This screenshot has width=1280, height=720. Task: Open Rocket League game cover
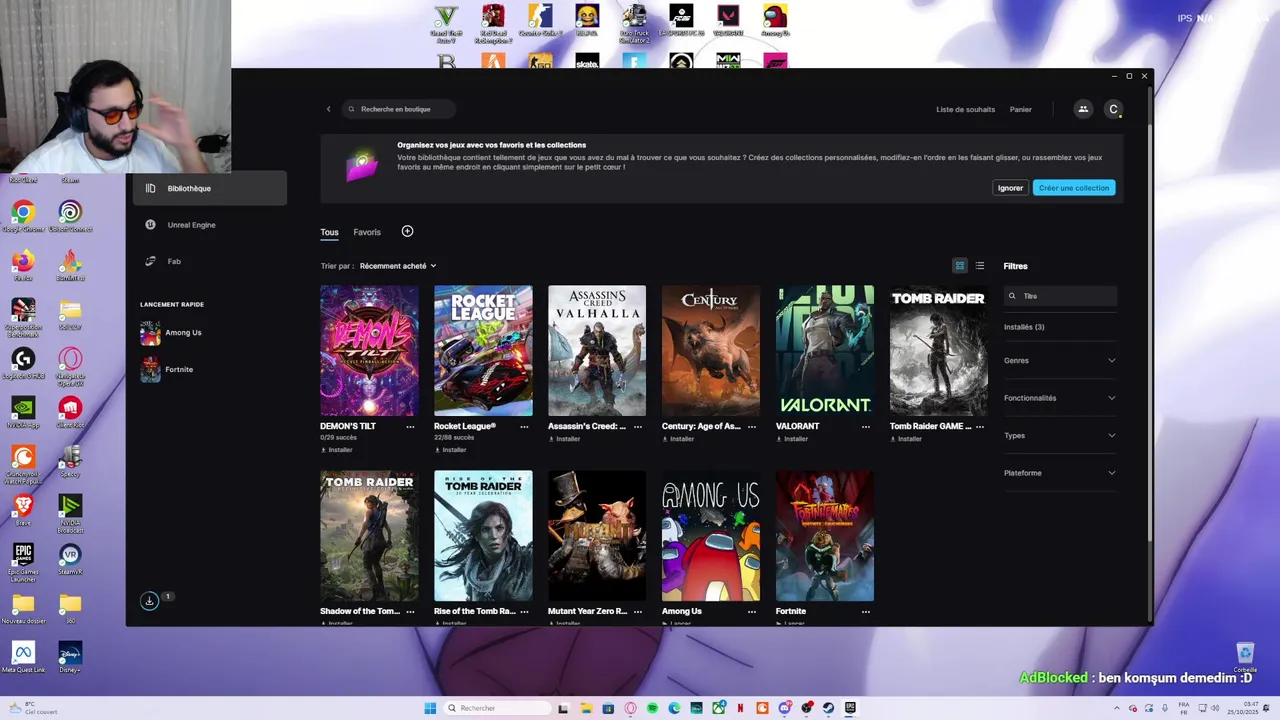click(x=483, y=351)
